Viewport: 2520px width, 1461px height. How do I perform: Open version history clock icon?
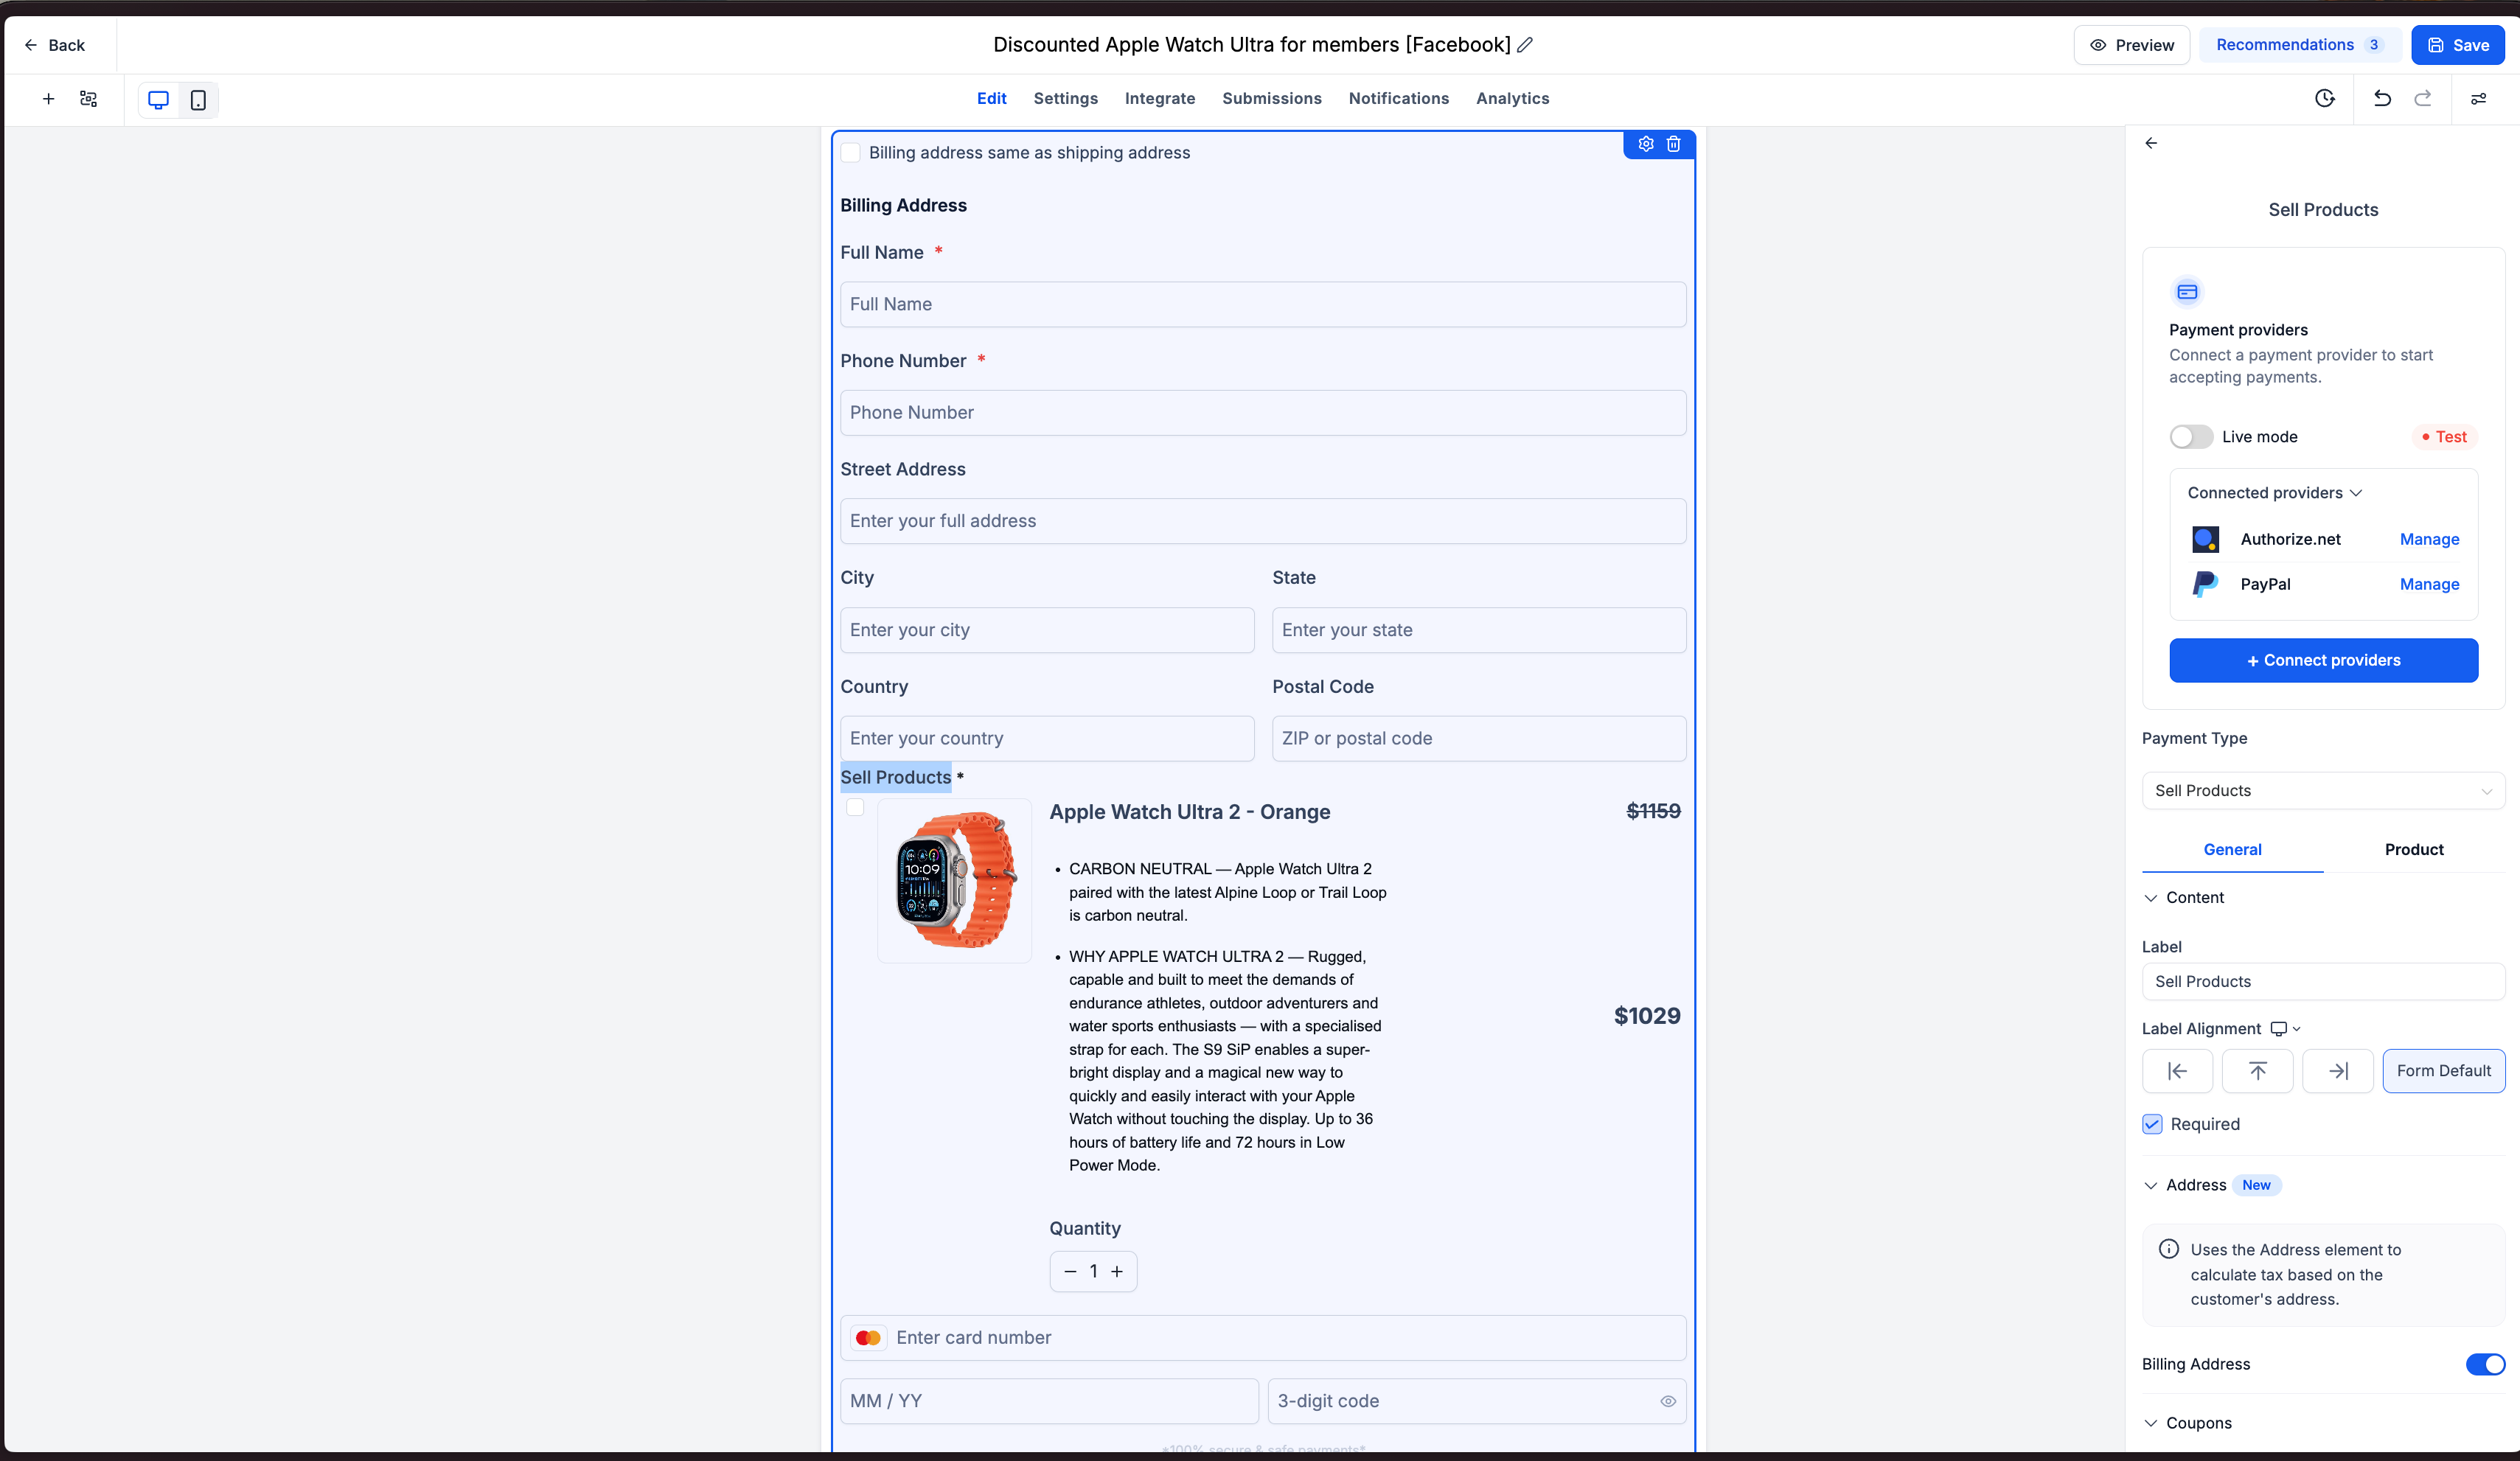pos(2324,98)
